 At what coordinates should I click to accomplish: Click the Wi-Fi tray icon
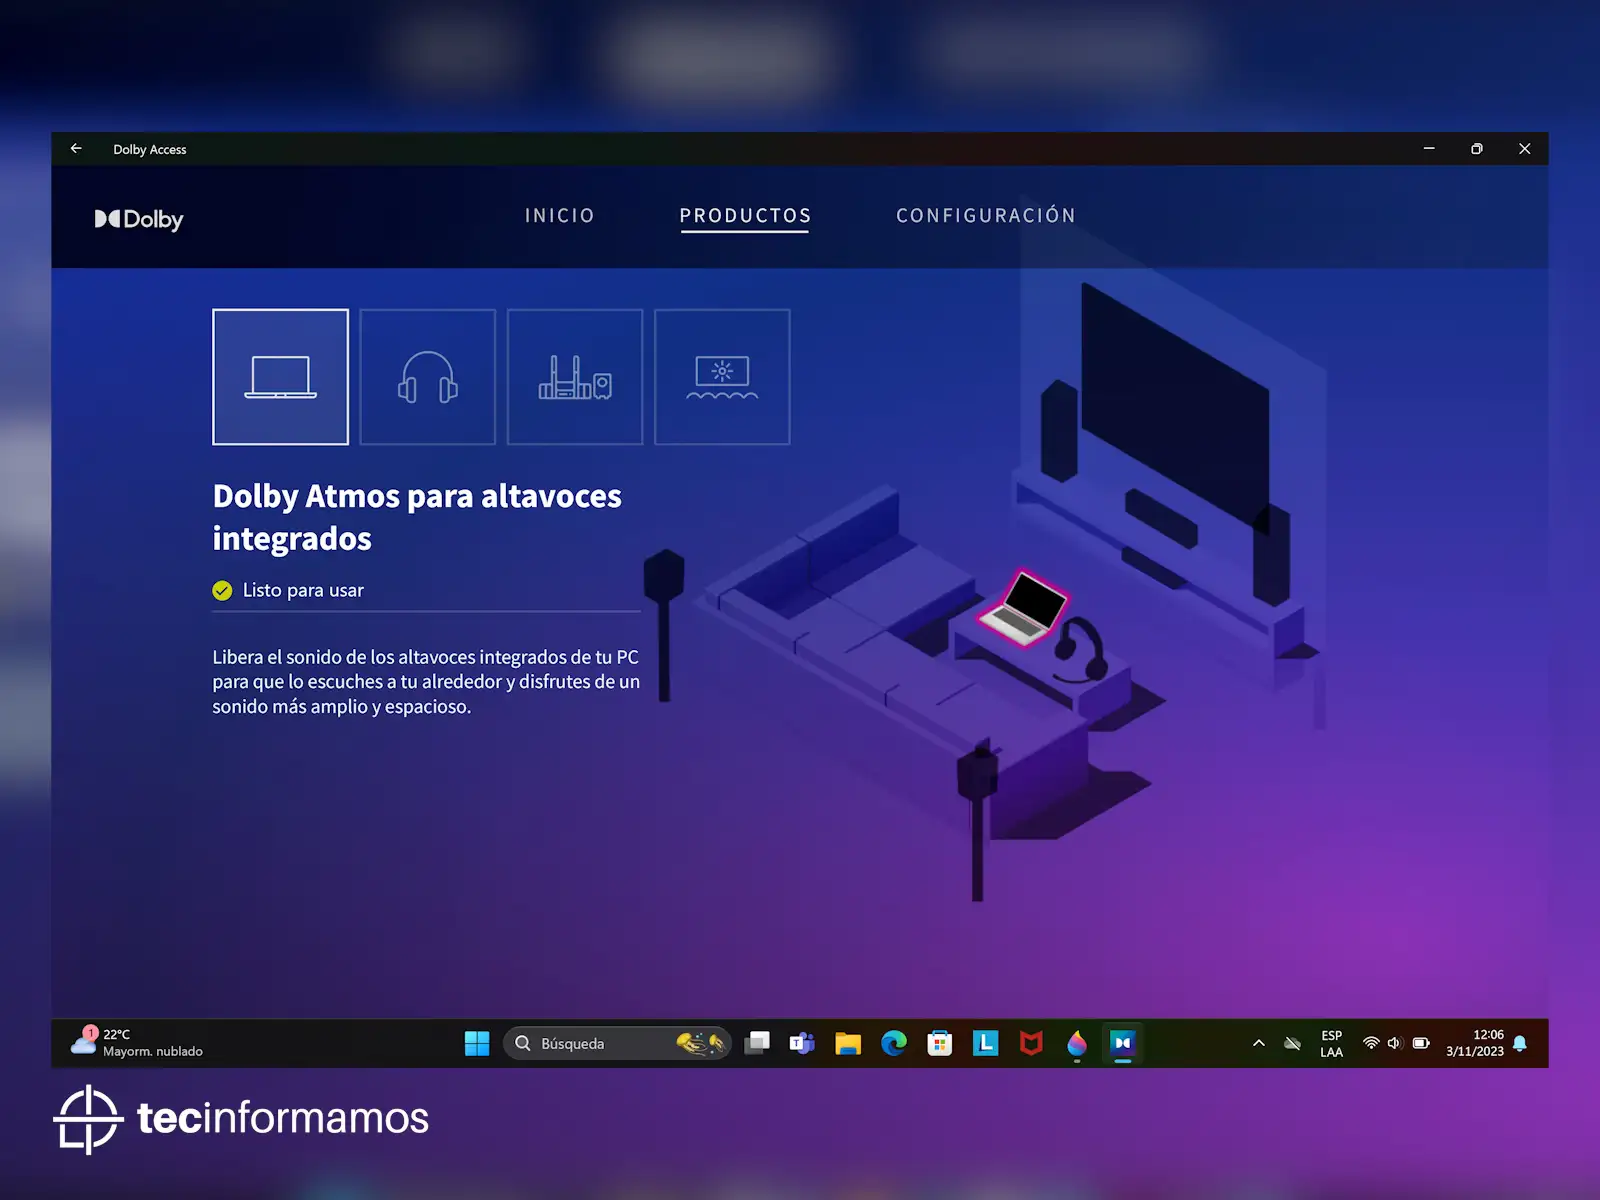click(x=1371, y=1043)
